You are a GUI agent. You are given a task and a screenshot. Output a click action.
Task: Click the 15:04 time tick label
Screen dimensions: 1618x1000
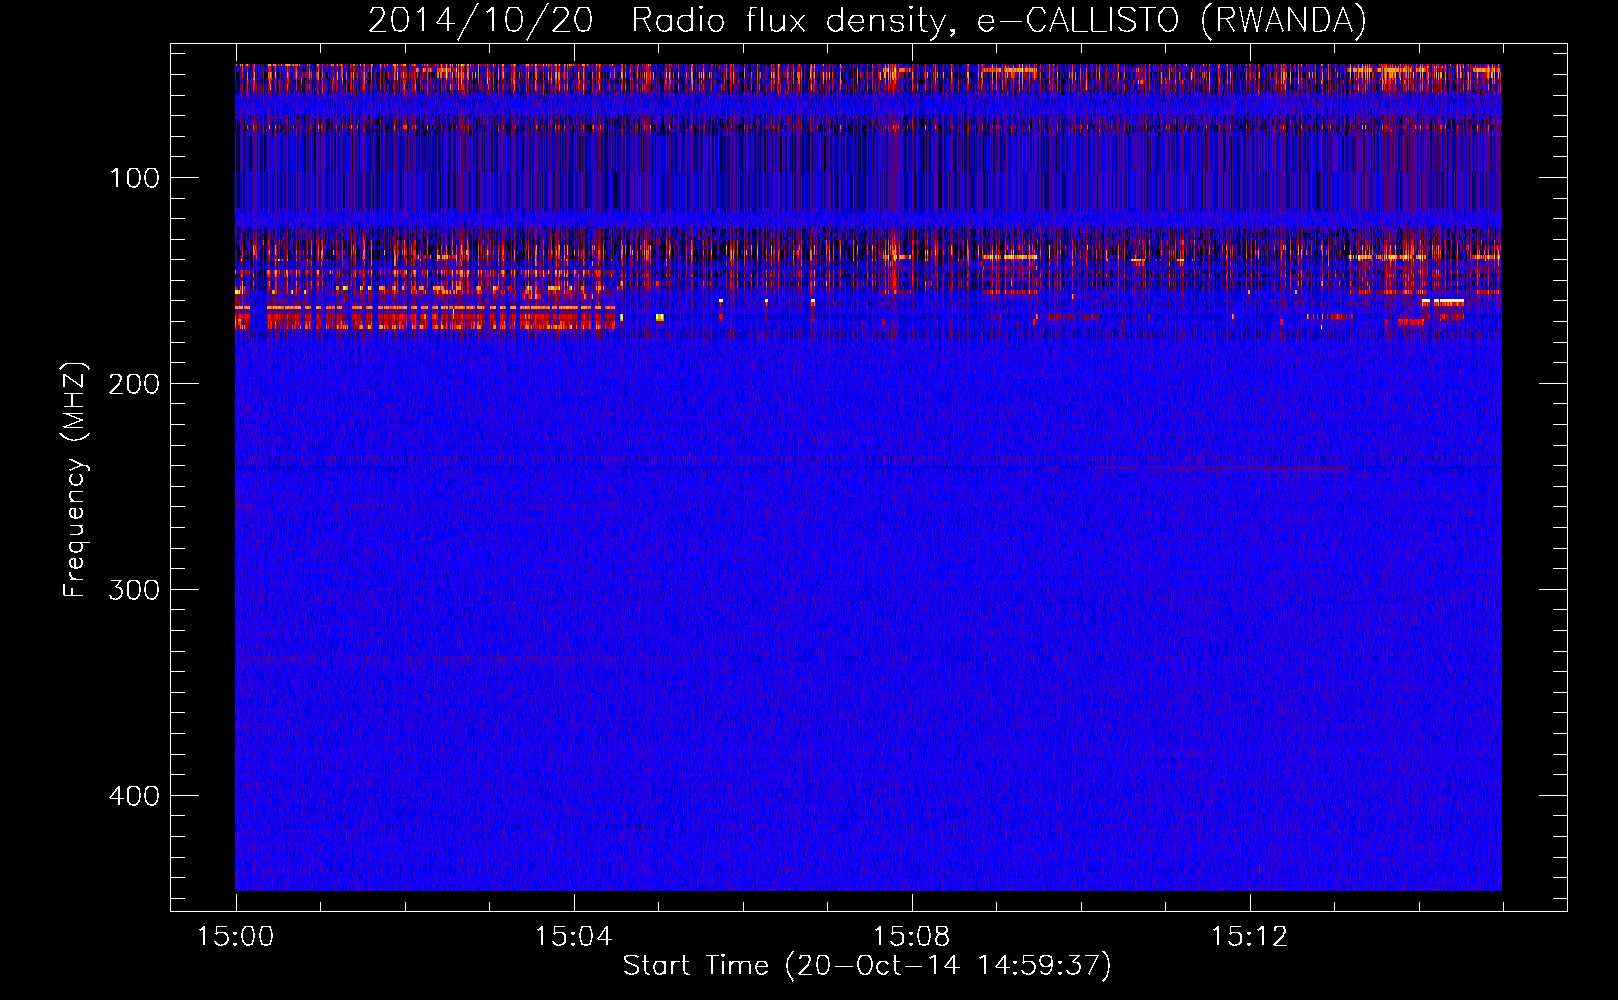573,937
